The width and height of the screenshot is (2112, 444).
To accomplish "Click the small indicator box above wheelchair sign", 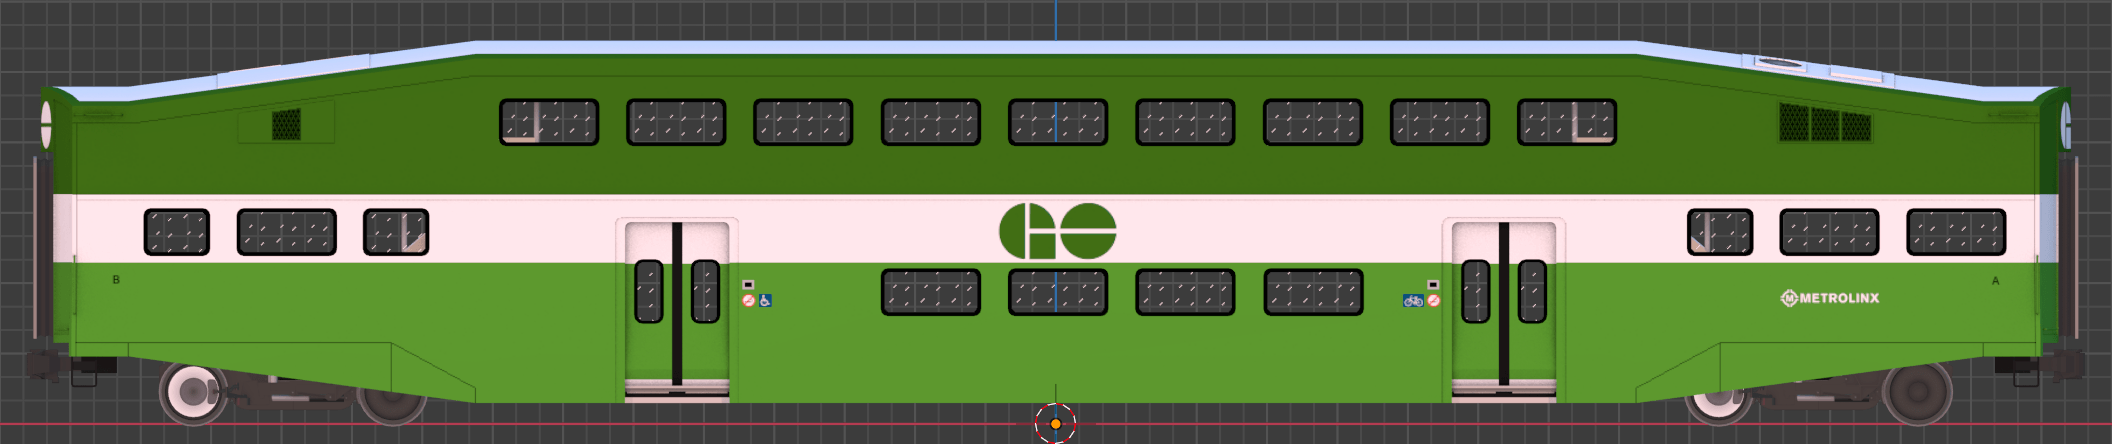I will point(748,285).
